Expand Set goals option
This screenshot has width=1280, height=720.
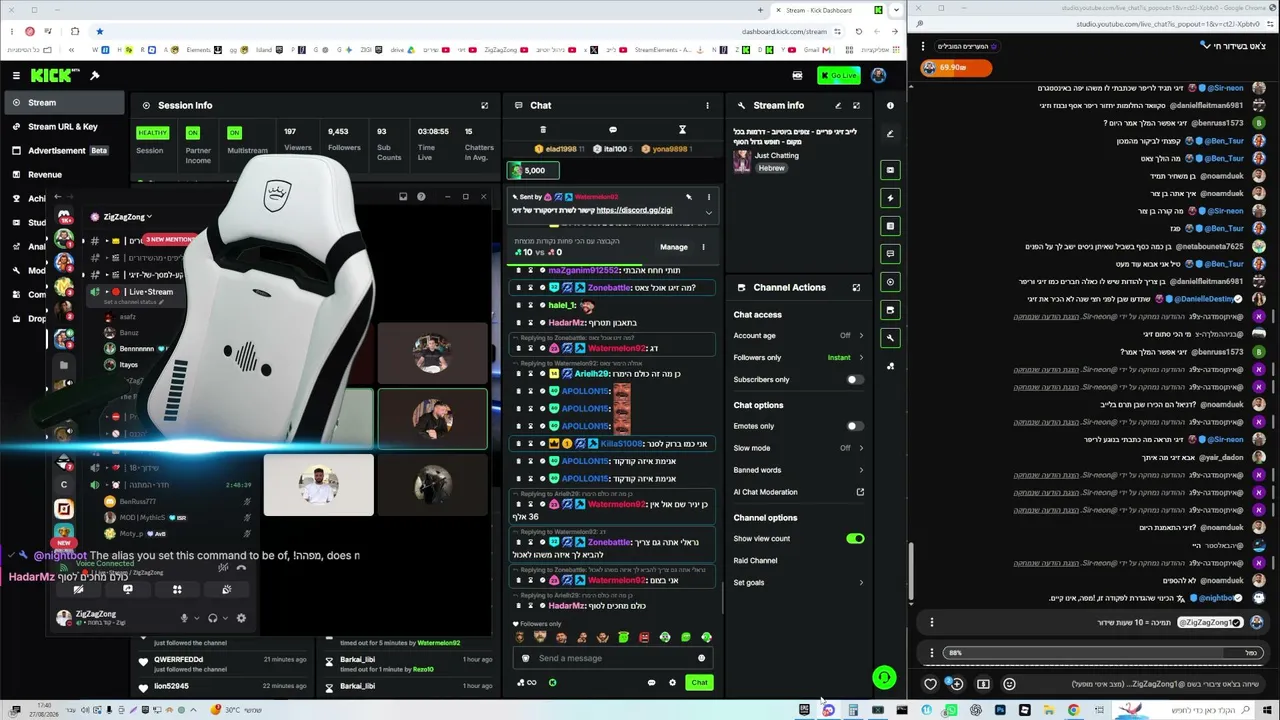(x=861, y=583)
